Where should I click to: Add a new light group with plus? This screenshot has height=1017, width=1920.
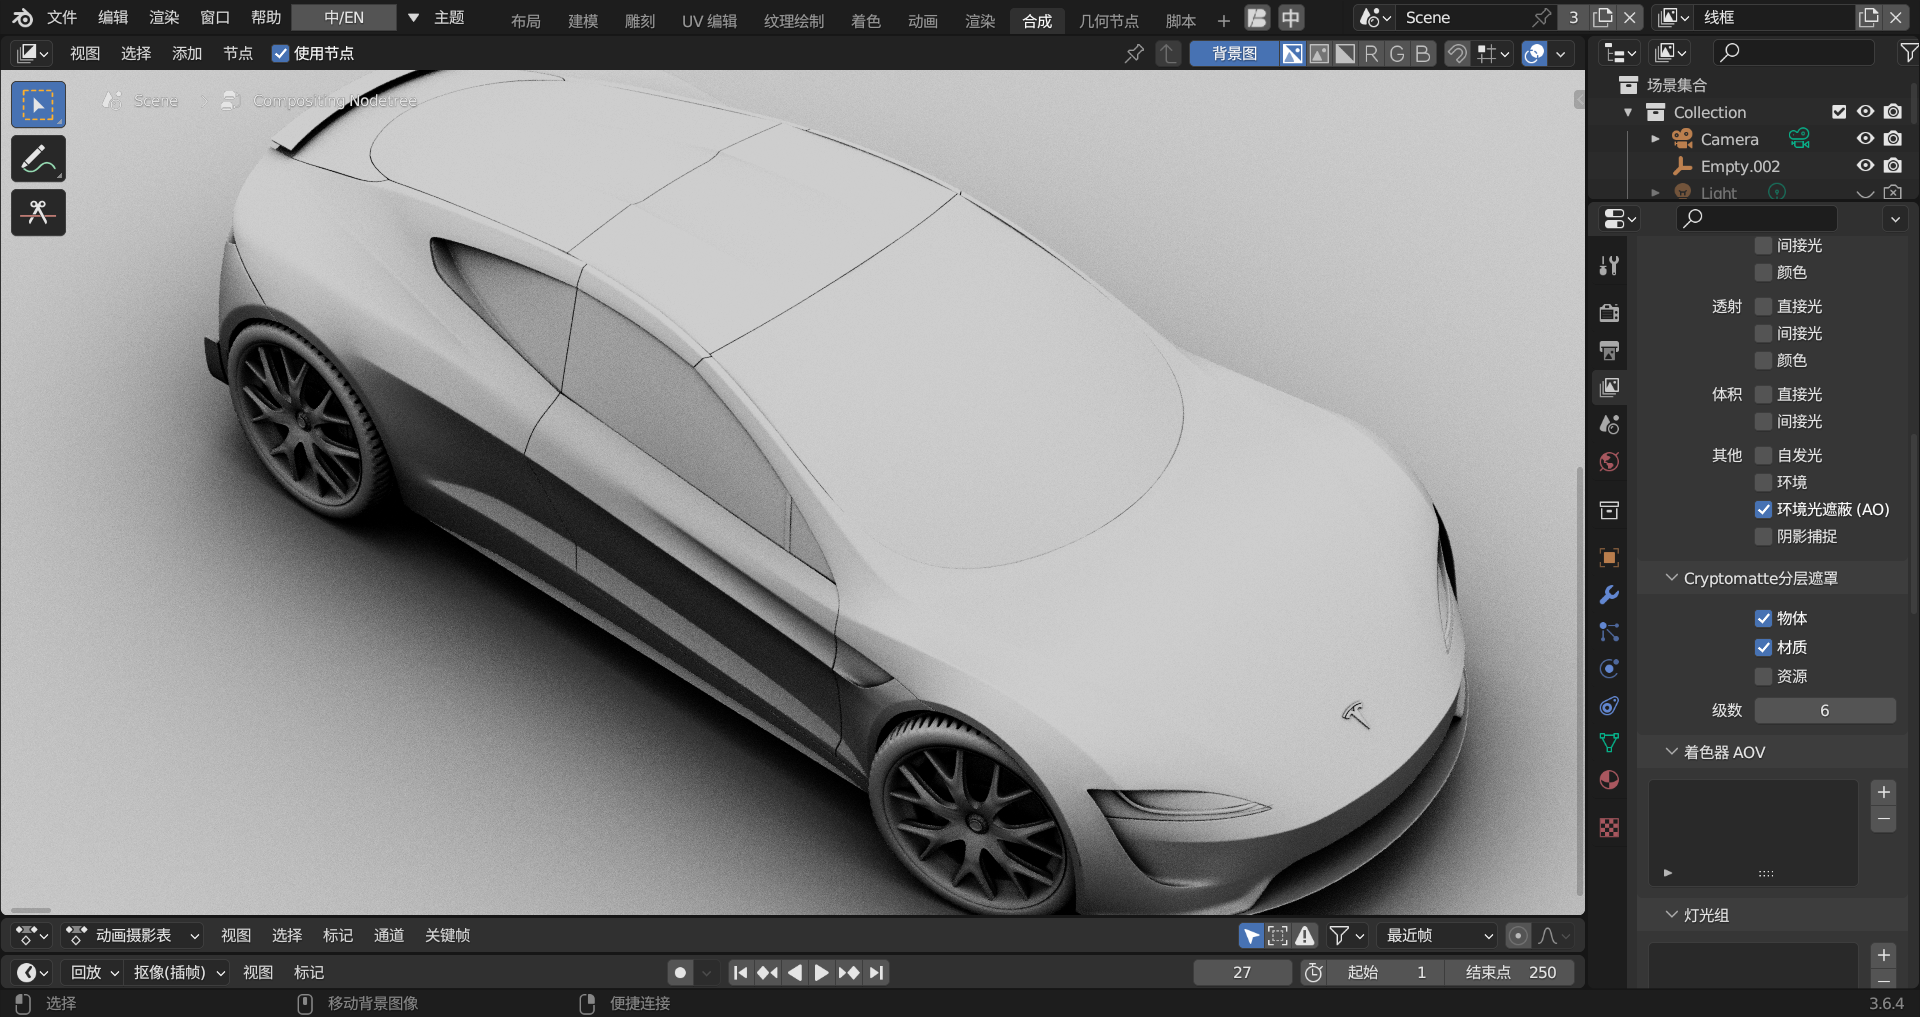[x=1883, y=955]
